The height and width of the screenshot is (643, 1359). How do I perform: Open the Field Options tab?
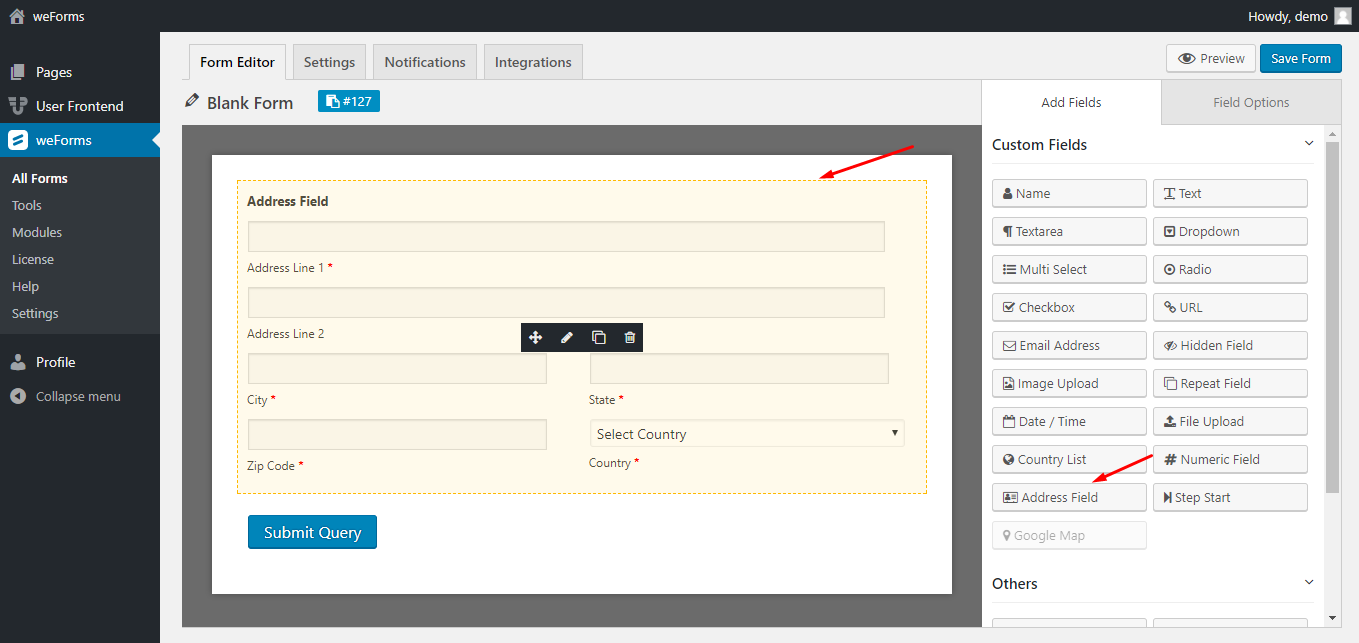point(1251,102)
